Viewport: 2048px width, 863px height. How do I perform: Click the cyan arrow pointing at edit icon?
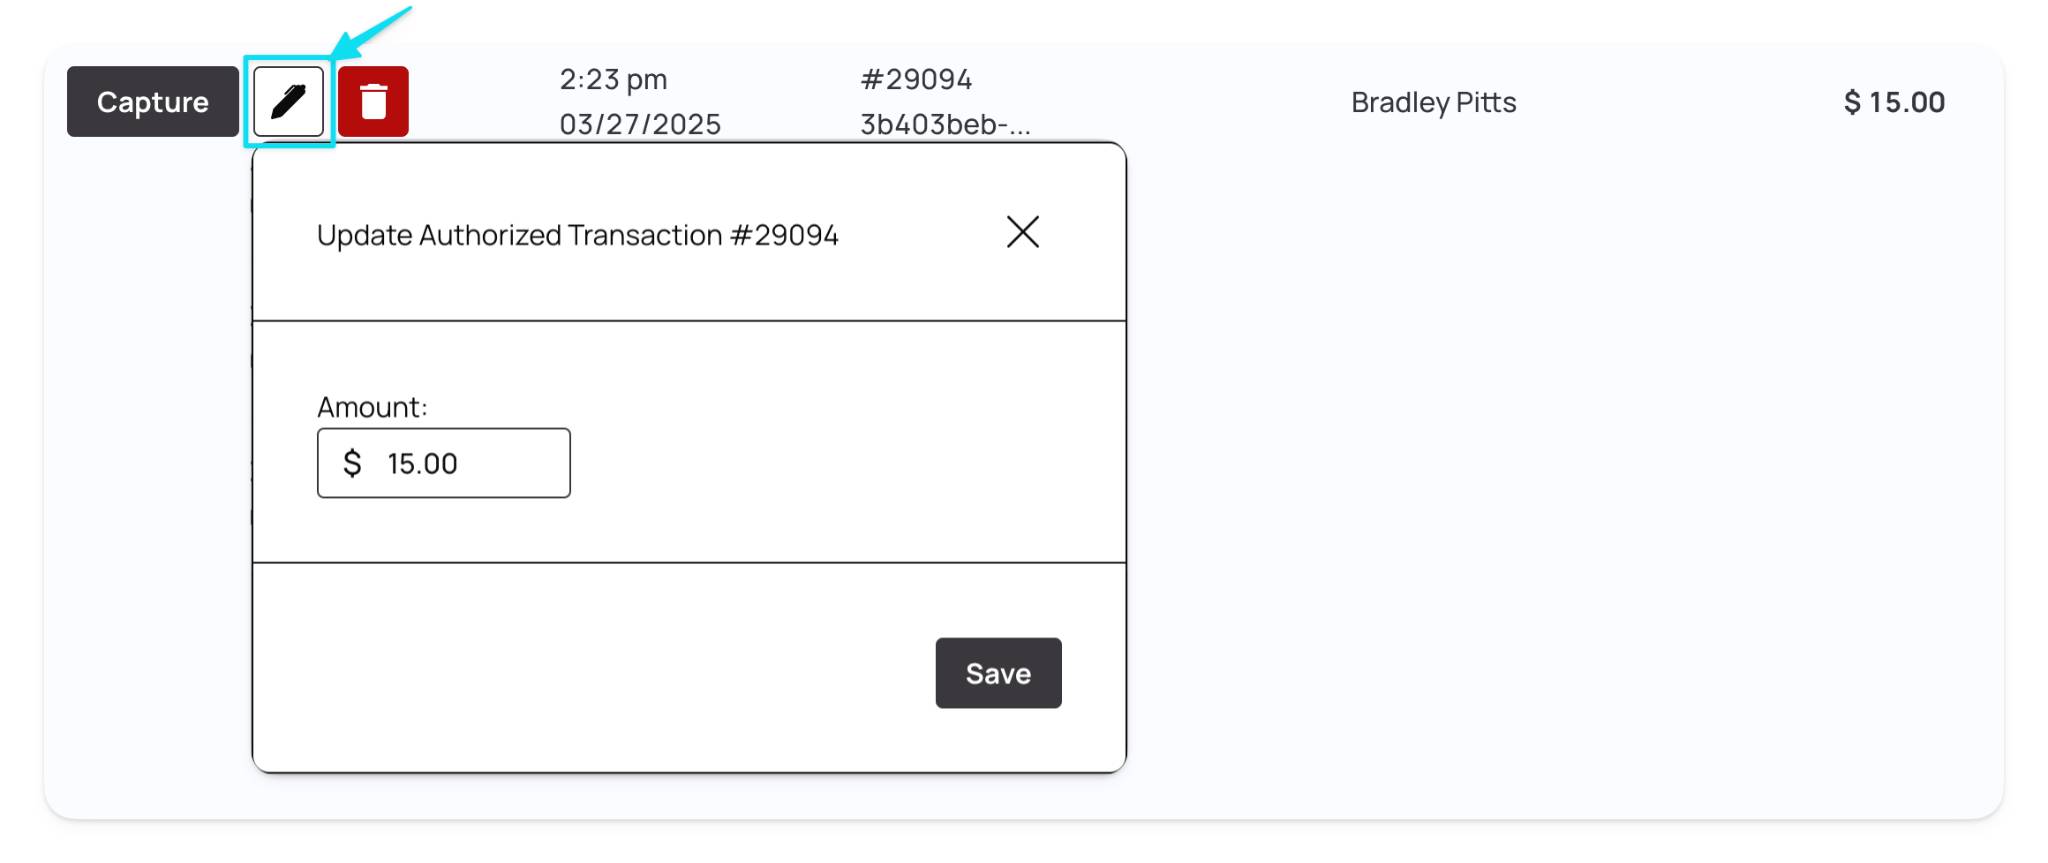pyautogui.click(x=370, y=32)
